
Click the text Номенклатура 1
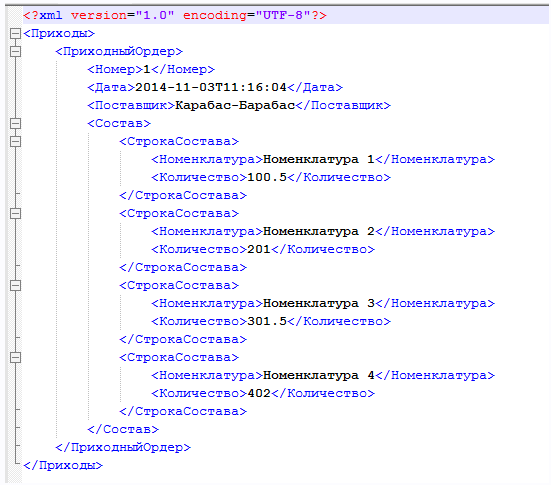[x=319, y=160]
